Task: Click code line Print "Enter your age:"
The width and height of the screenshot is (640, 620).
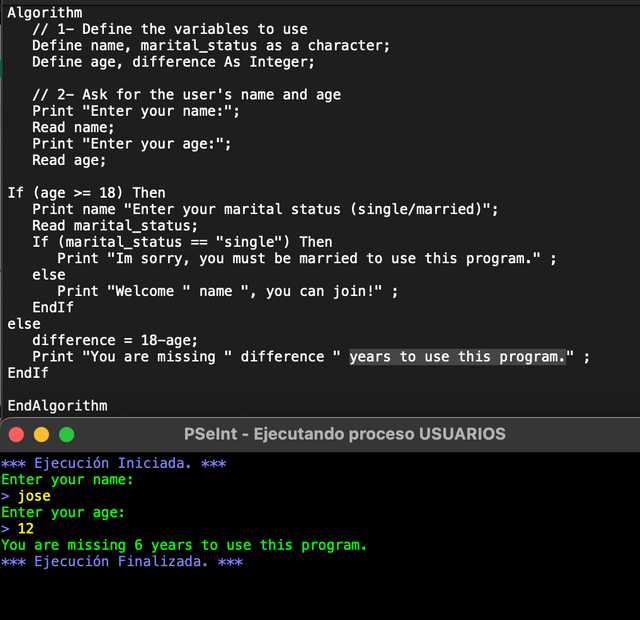Action: coord(131,144)
